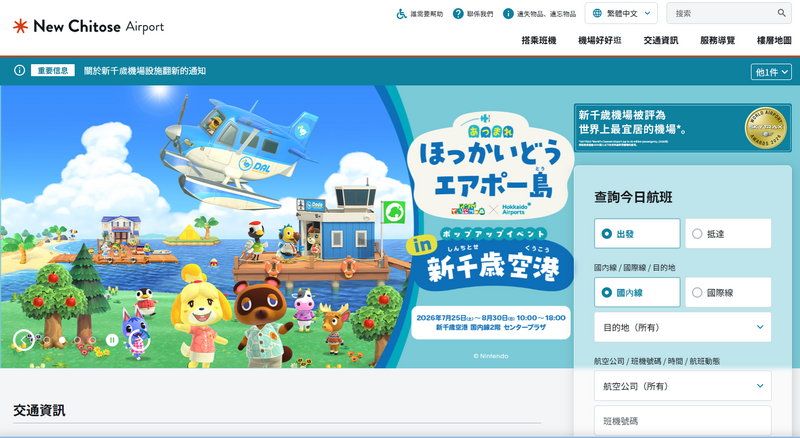The image size is (800, 438).
Task: Click the search magnifier icon
Action: [782, 13]
